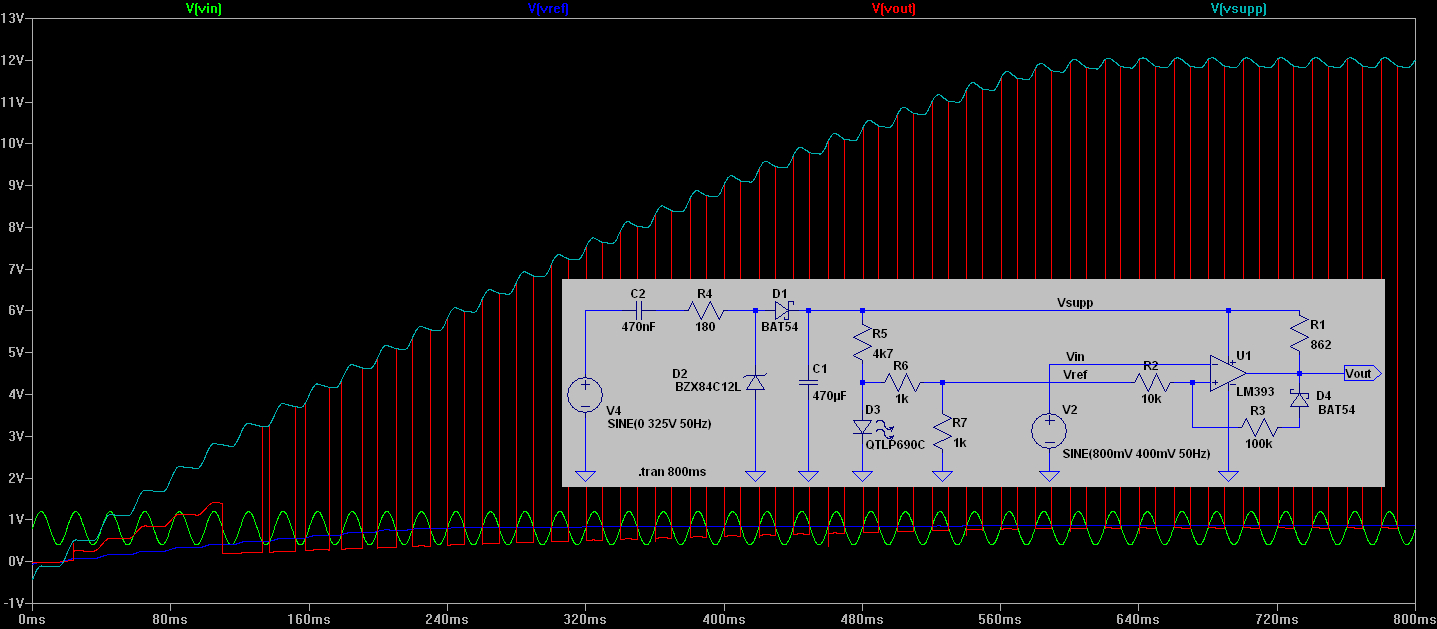The width and height of the screenshot is (1437, 629).
Task: Click the 10k value of R2
Action: (x=1151, y=398)
